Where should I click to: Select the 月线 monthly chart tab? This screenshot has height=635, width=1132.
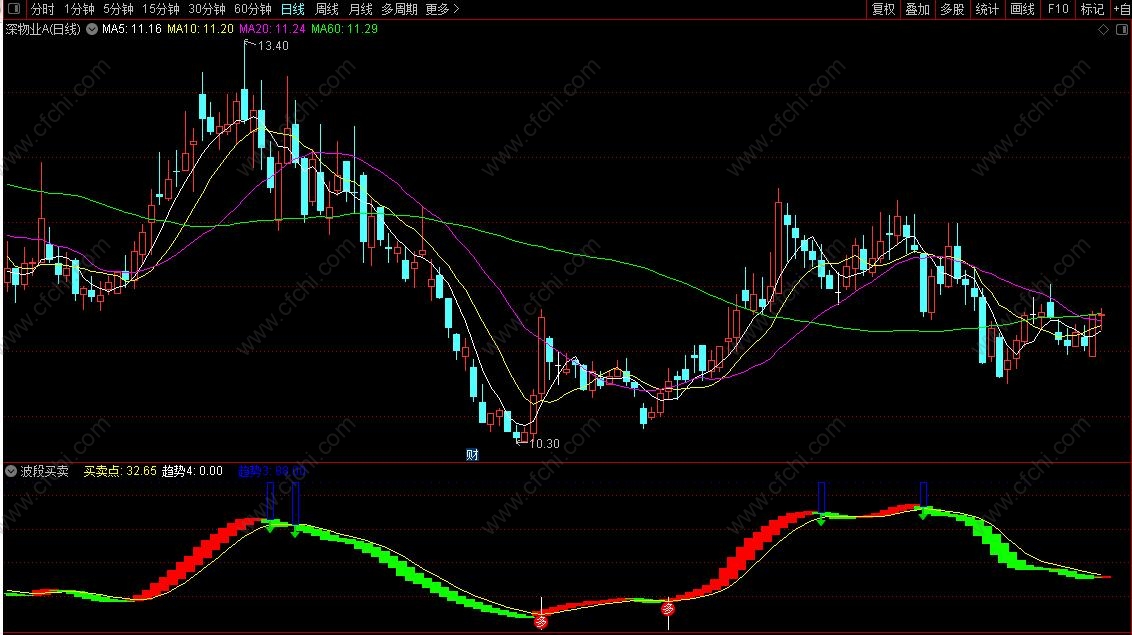click(x=360, y=9)
